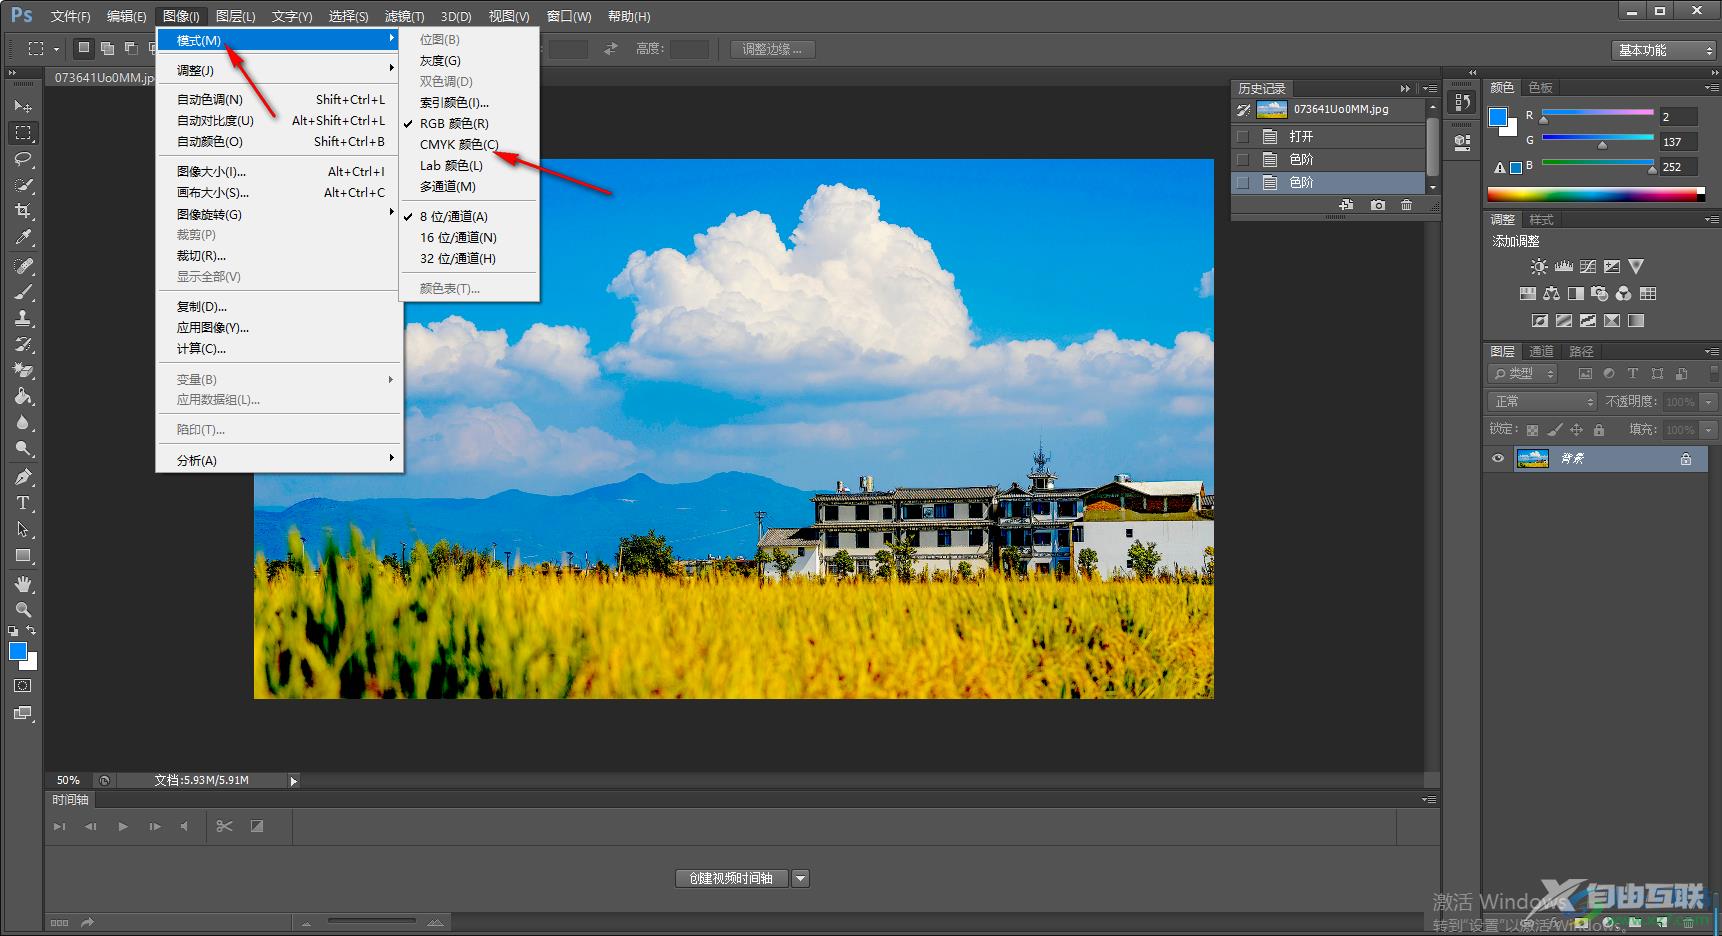The image size is (1722, 936).
Task: Open the layer filter 类型 dropdown
Action: (1523, 374)
